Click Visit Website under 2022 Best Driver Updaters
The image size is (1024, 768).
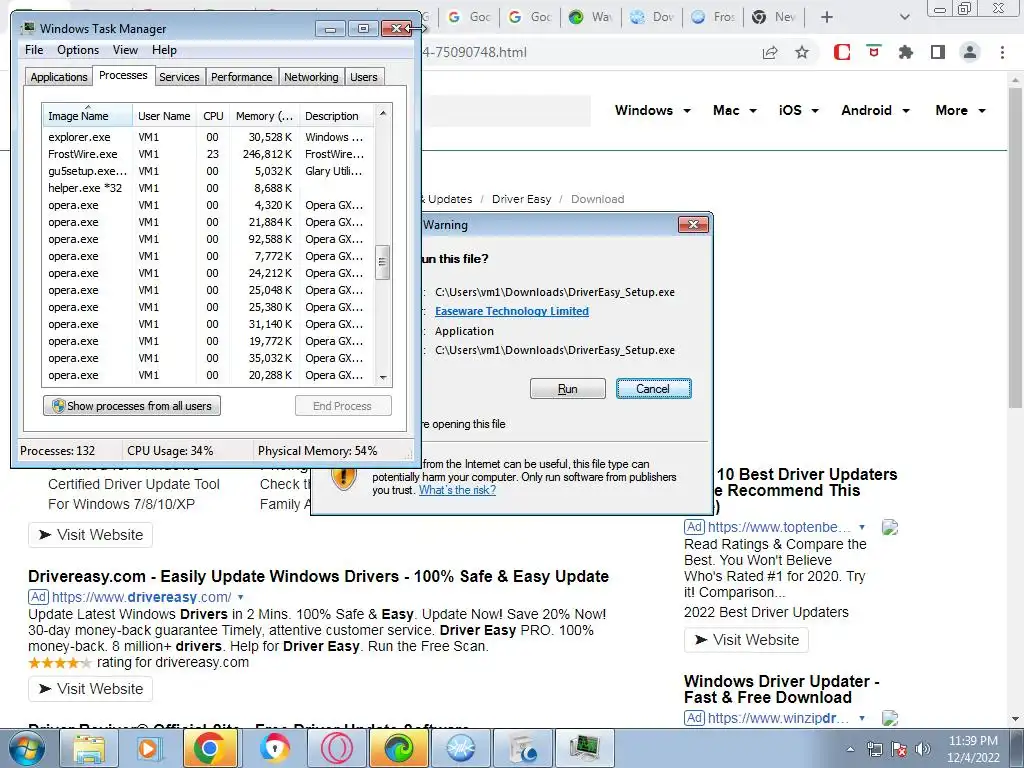point(746,640)
